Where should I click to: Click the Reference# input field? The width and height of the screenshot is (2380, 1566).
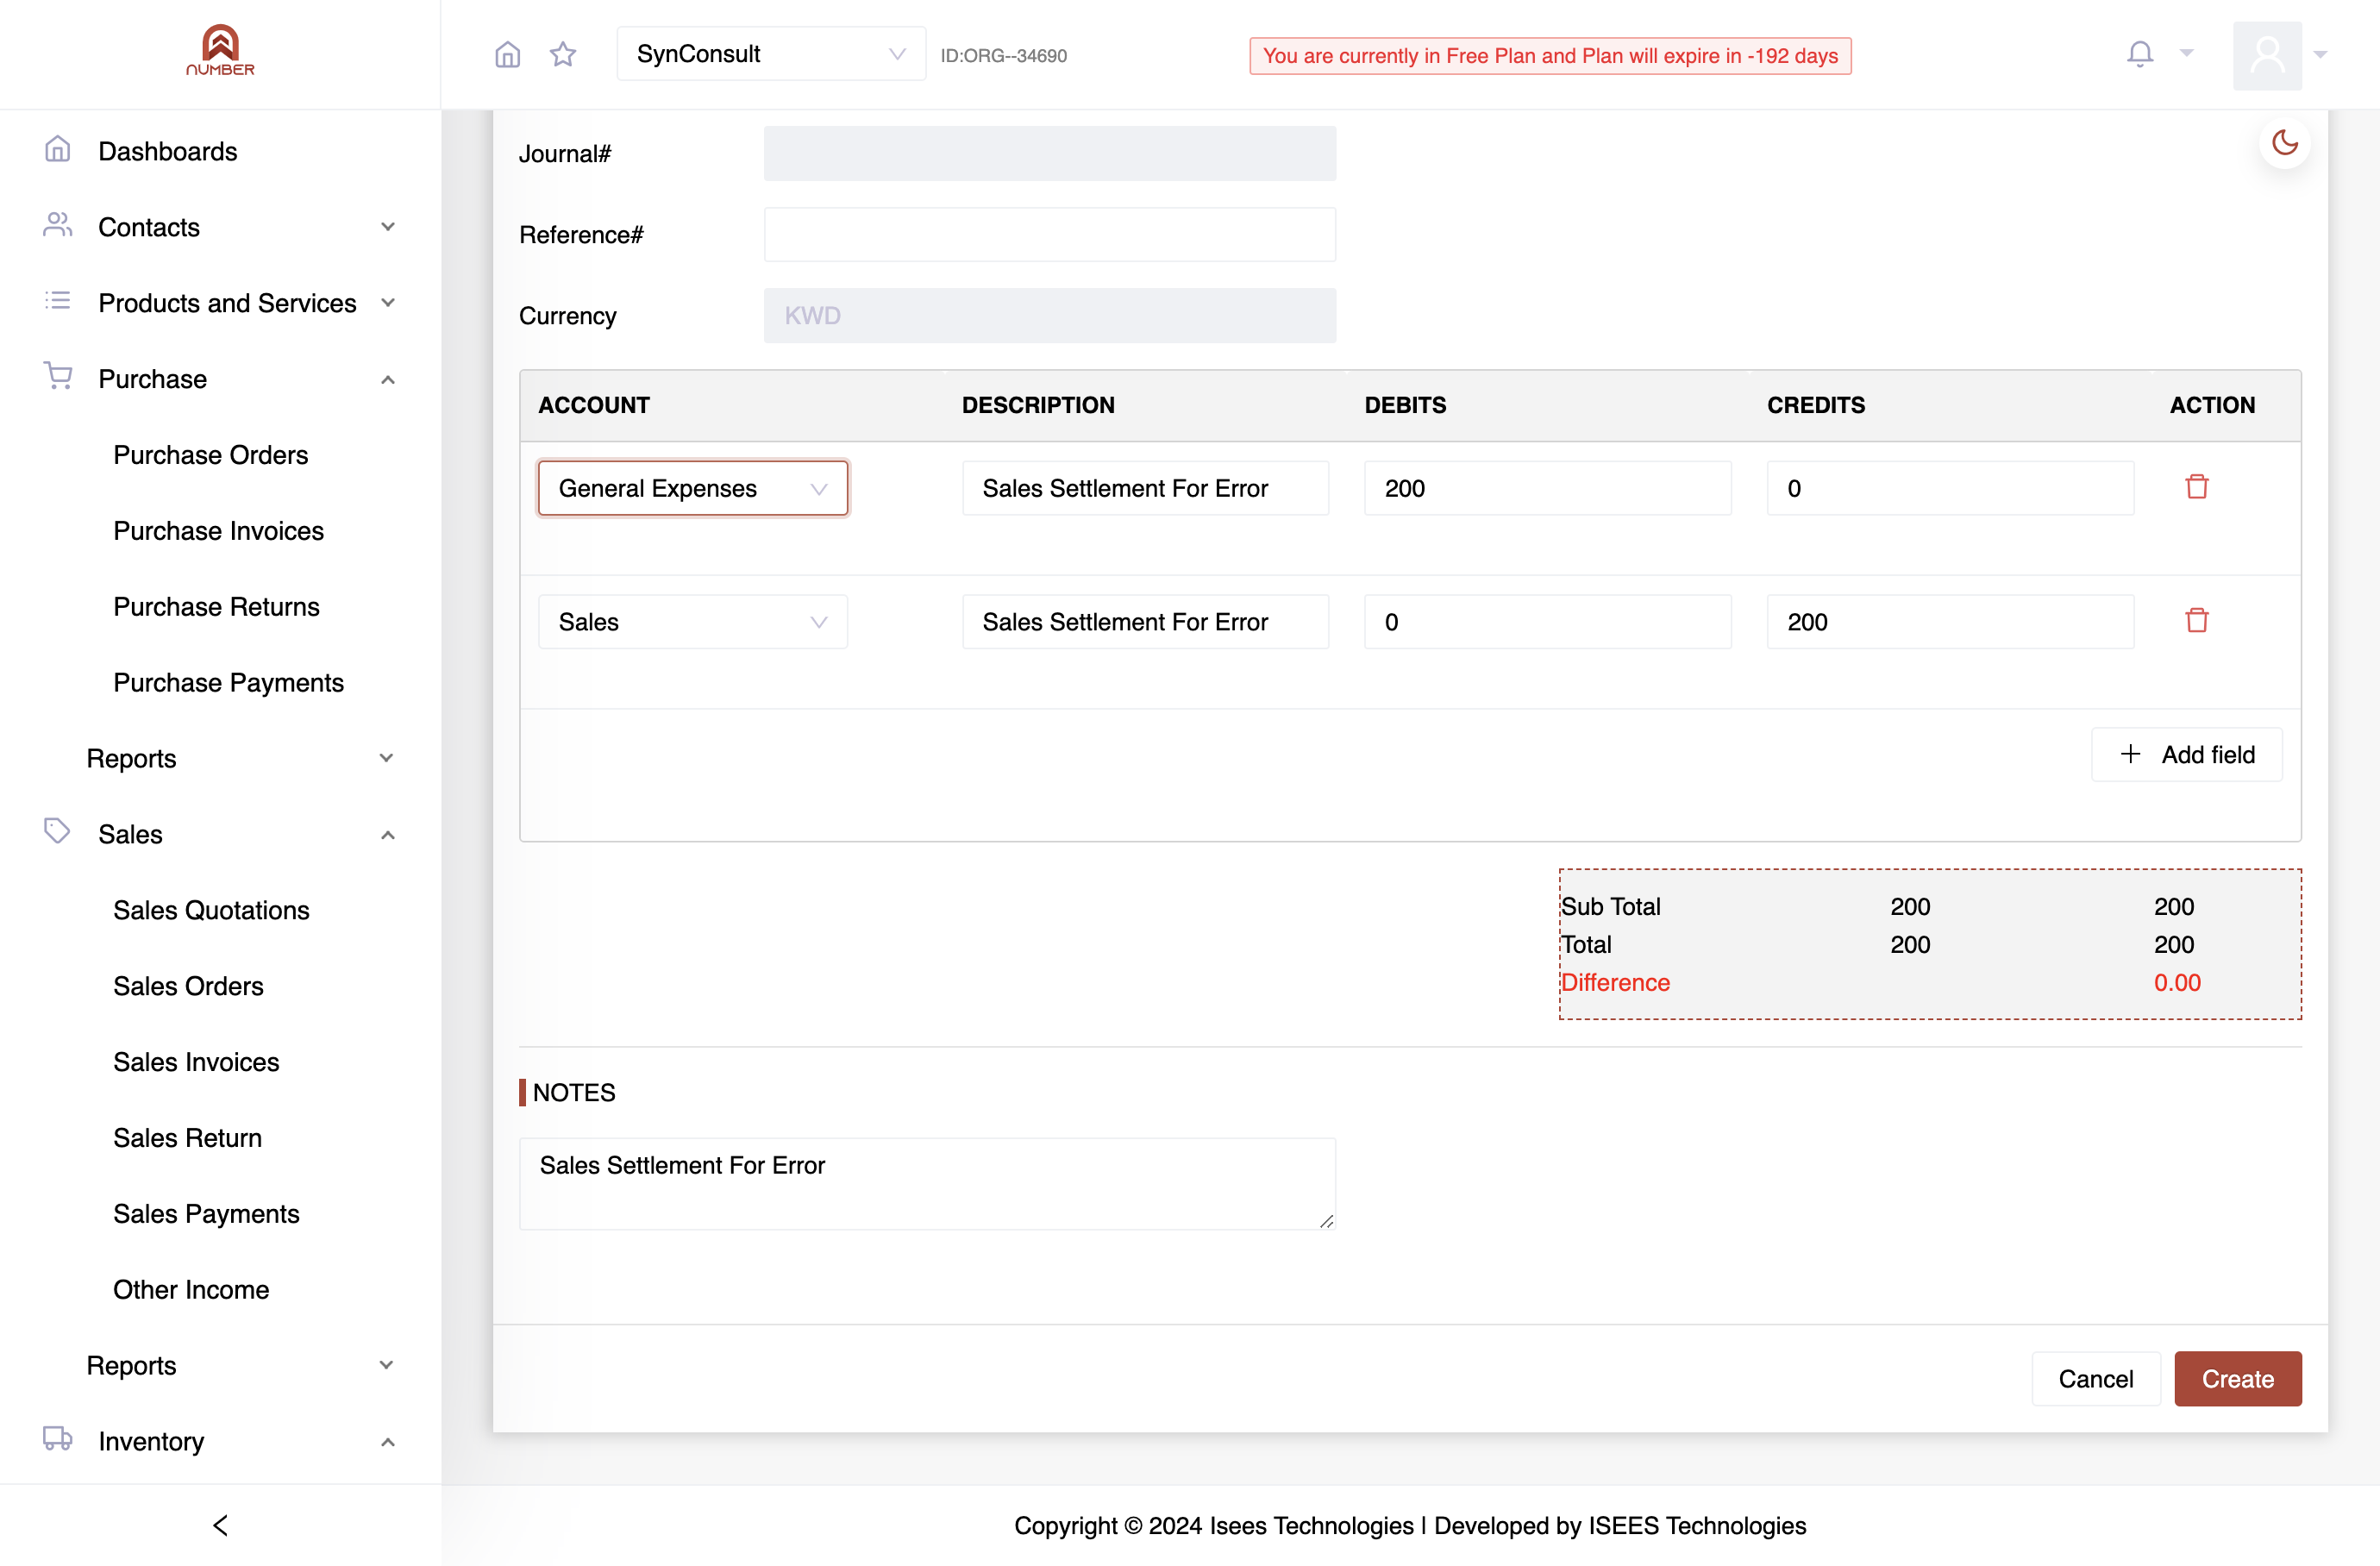click(1049, 234)
